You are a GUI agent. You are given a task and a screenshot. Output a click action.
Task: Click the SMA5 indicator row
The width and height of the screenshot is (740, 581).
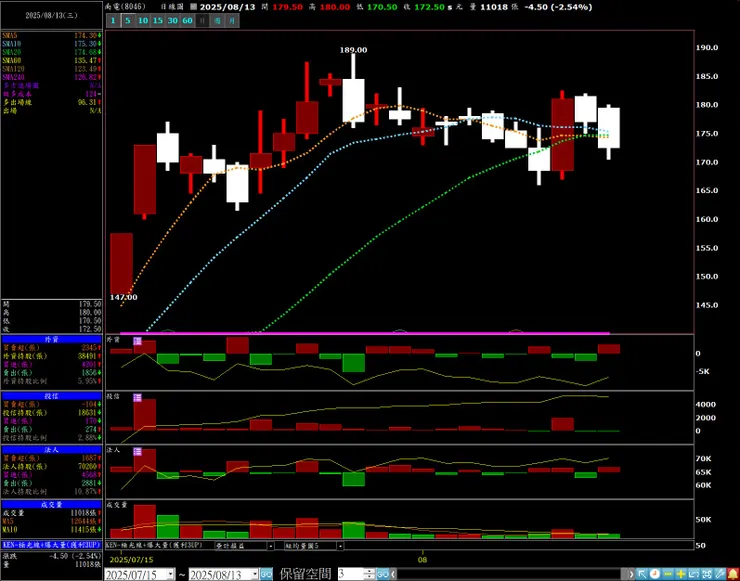point(51,35)
